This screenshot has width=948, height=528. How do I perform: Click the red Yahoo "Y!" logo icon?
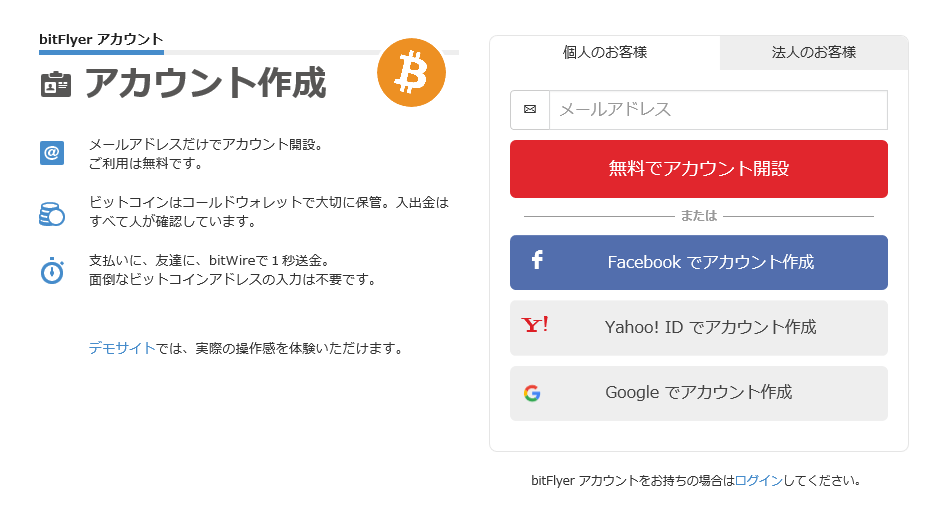click(535, 326)
